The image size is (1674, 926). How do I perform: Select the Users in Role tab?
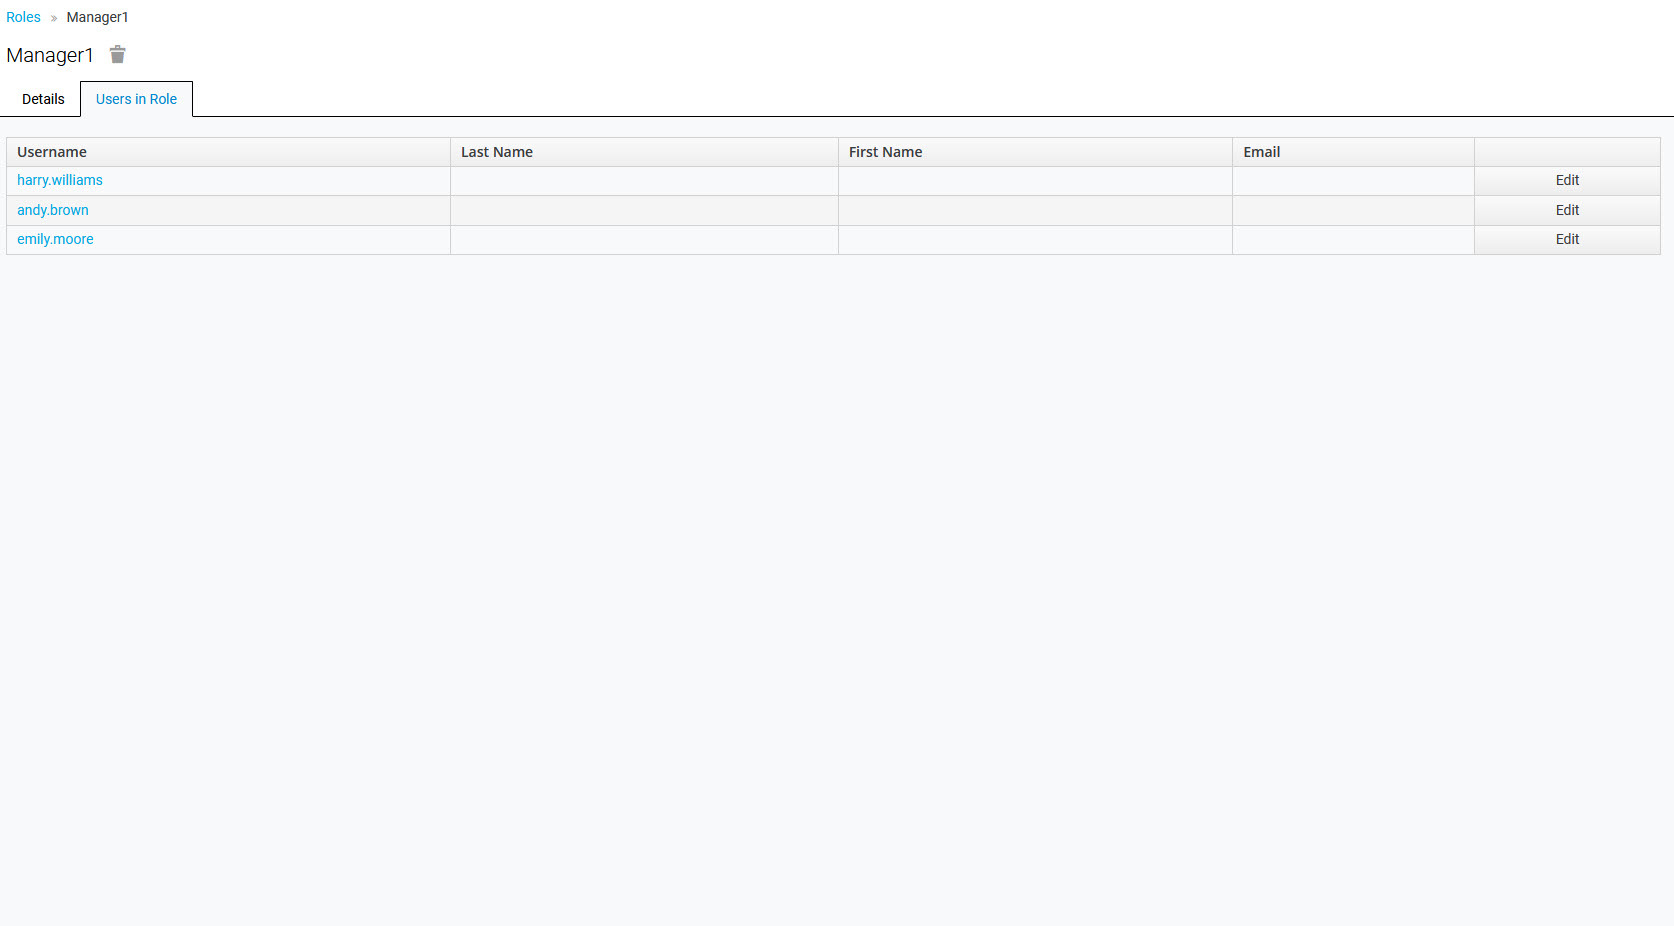[136, 99]
